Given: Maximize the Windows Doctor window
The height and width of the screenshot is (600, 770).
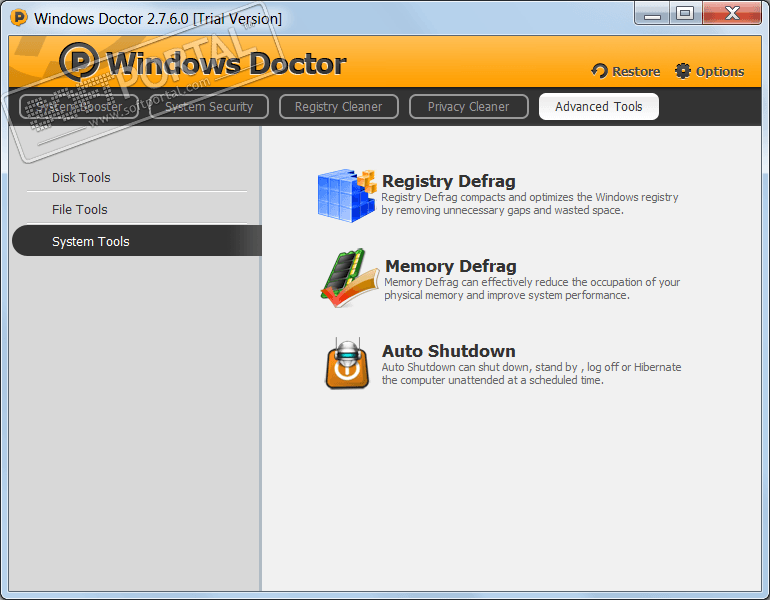Looking at the screenshot, I should coord(685,13).
